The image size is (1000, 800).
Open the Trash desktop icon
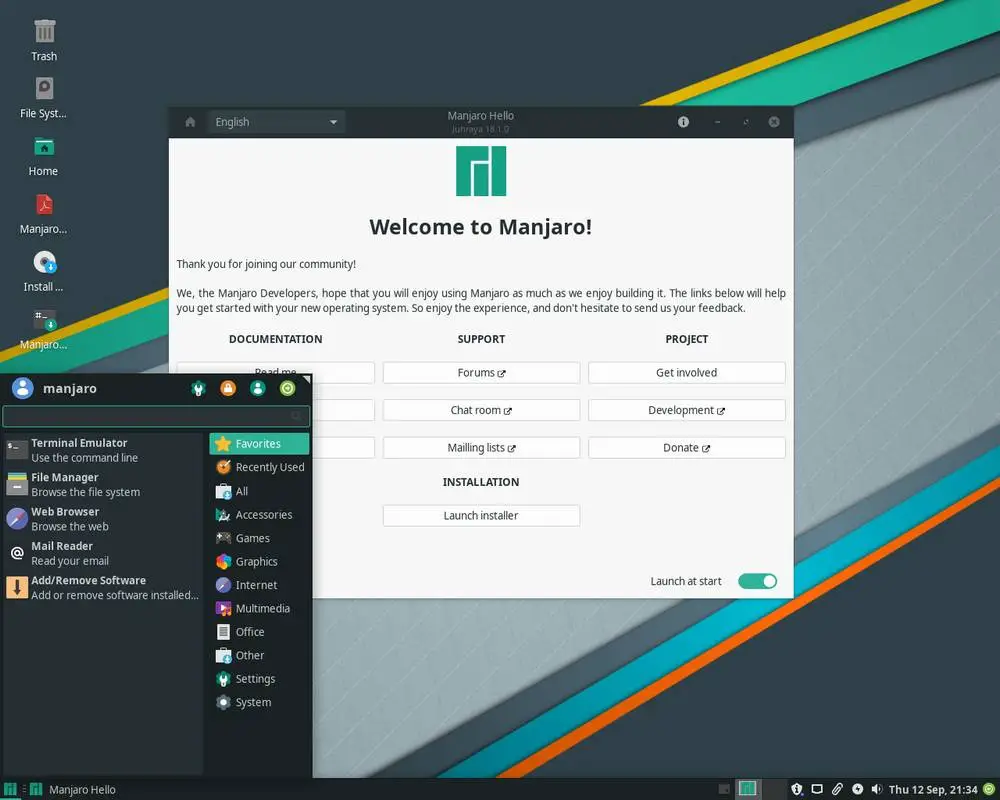44,40
